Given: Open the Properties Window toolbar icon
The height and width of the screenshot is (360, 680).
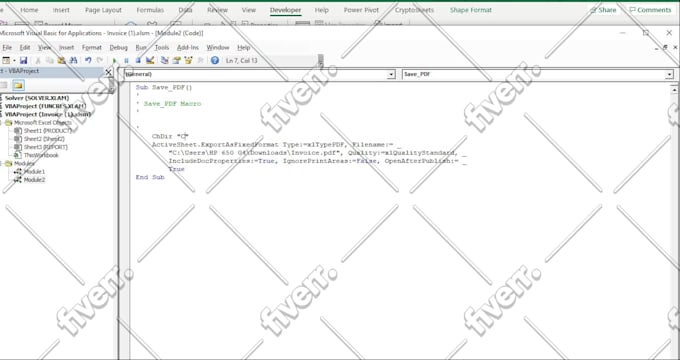Looking at the screenshot, I should point(177,60).
